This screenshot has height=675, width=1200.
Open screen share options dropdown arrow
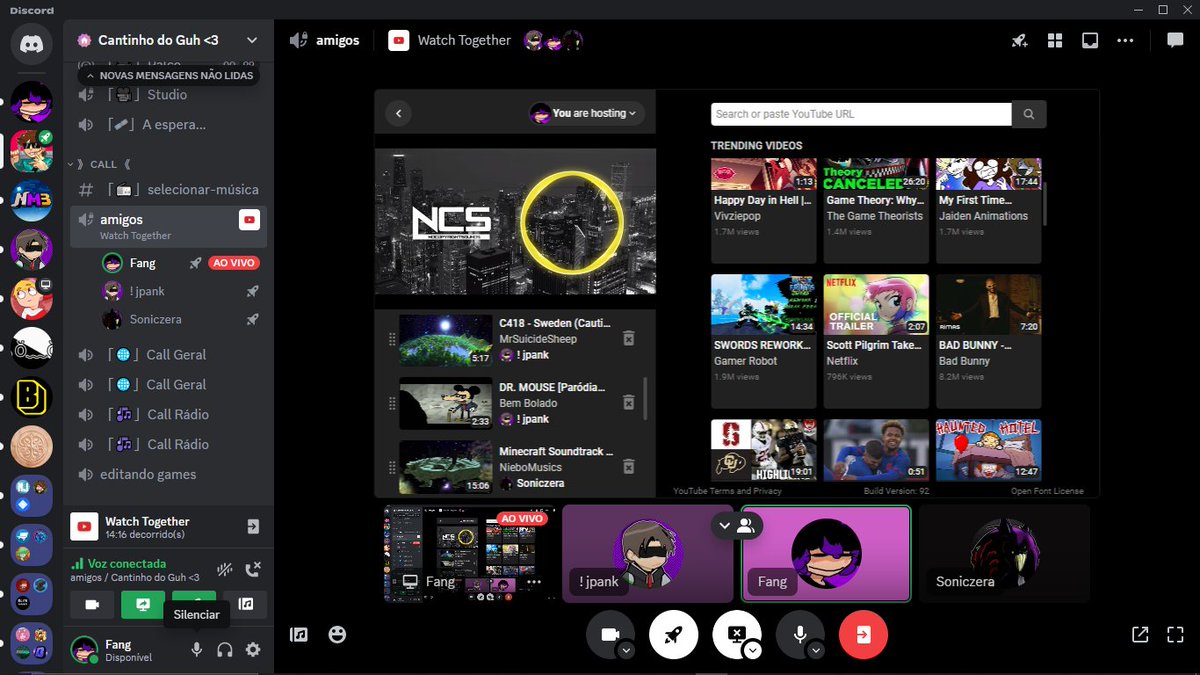[753, 650]
